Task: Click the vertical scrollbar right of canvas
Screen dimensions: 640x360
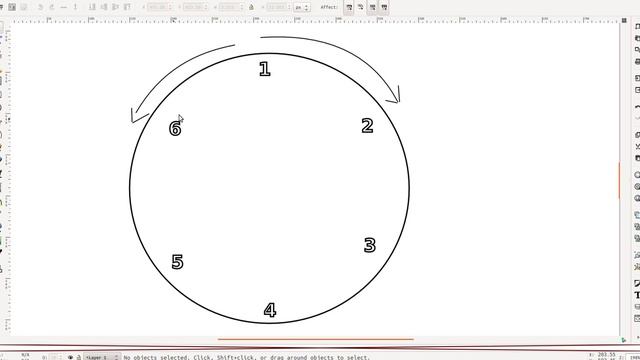Action: click(619, 181)
